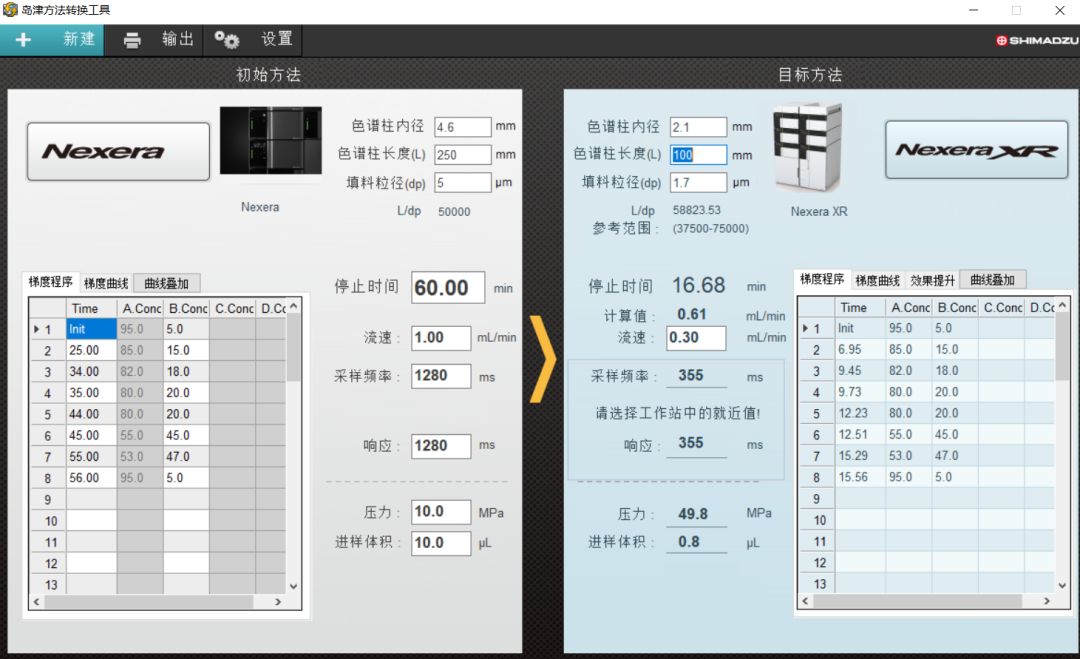
Task: Click the initial column inner diameter 4.6 field
Action: [462, 127]
